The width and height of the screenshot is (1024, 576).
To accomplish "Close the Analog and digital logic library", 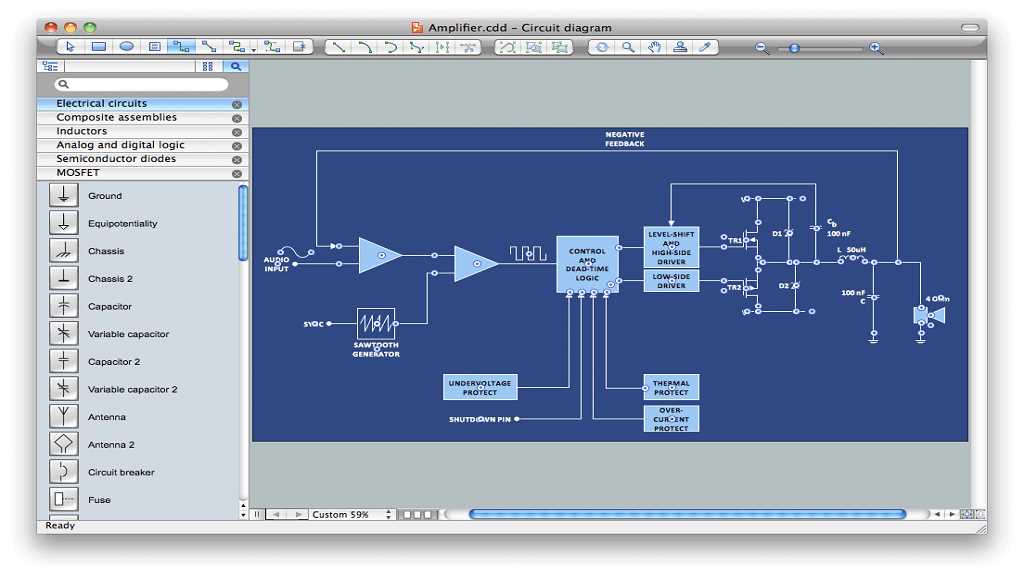I will 237,146.
